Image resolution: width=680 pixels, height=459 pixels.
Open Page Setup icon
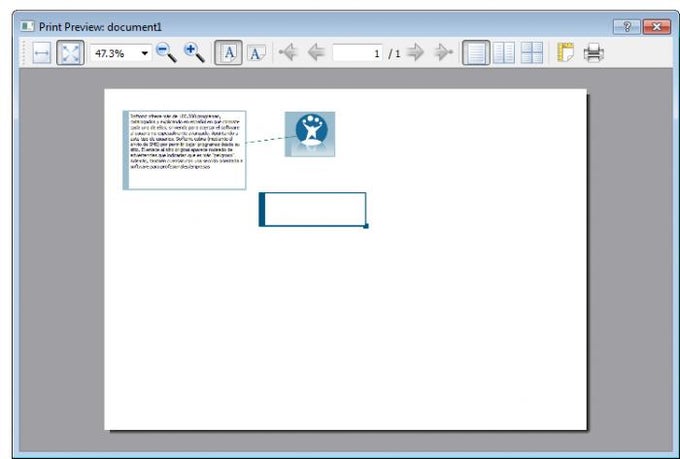[565, 53]
